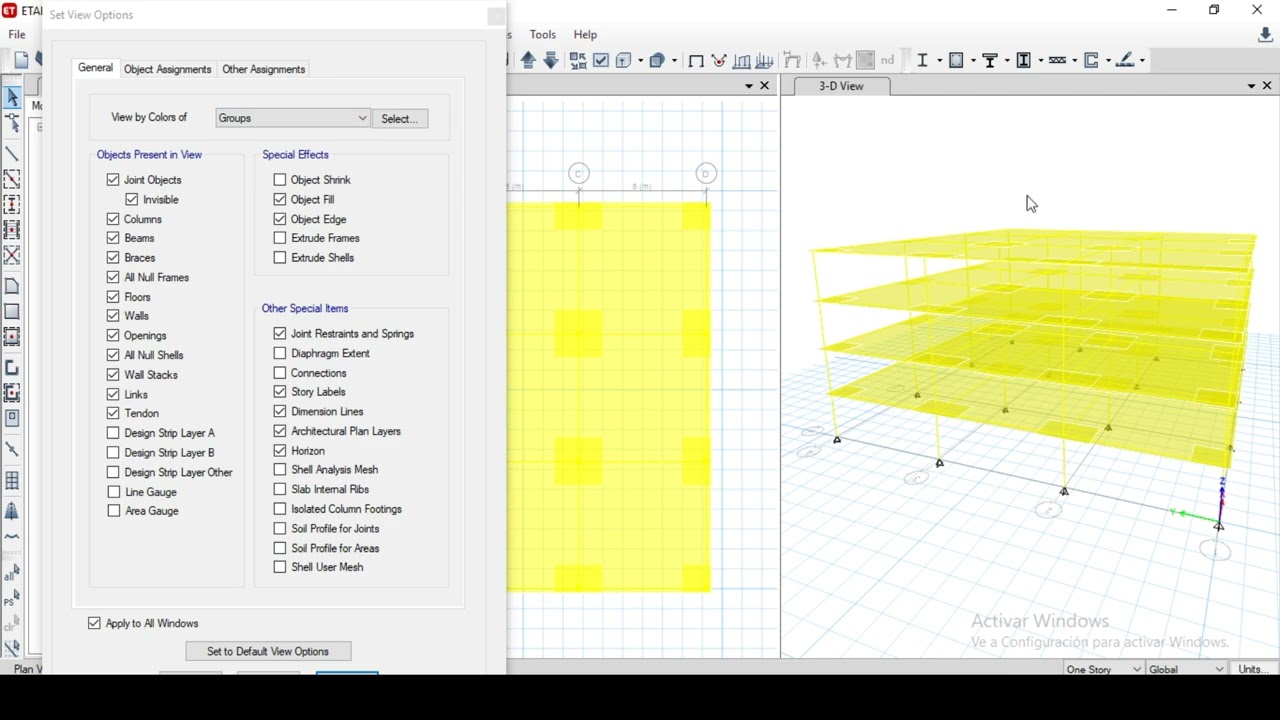The height and width of the screenshot is (720, 1280).
Task: Click the solid 3-D shape extrude icon
Action: [x=656, y=60]
